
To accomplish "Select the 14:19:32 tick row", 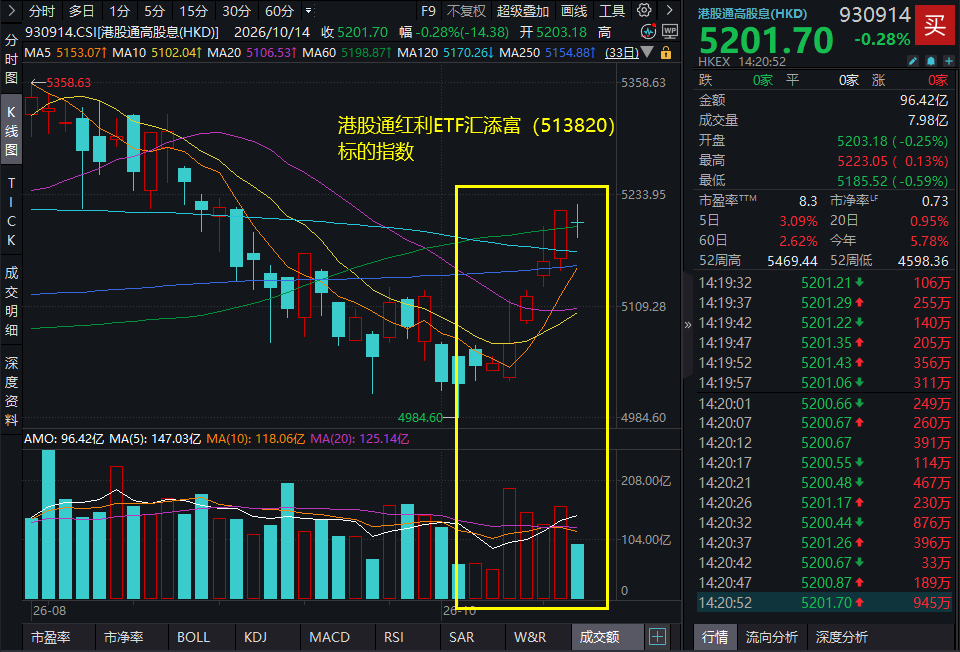I will click(x=824, y=282).
